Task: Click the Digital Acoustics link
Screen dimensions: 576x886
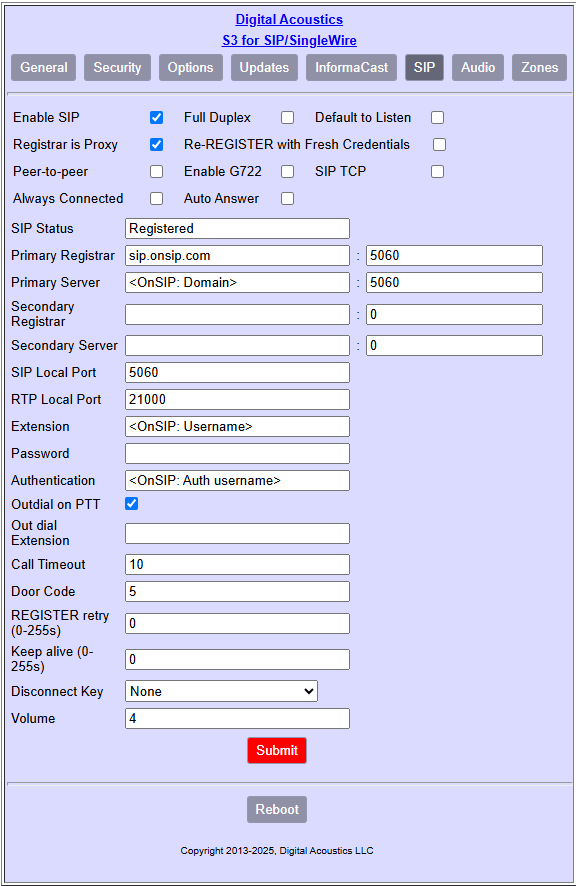Action: click(289, 19)
